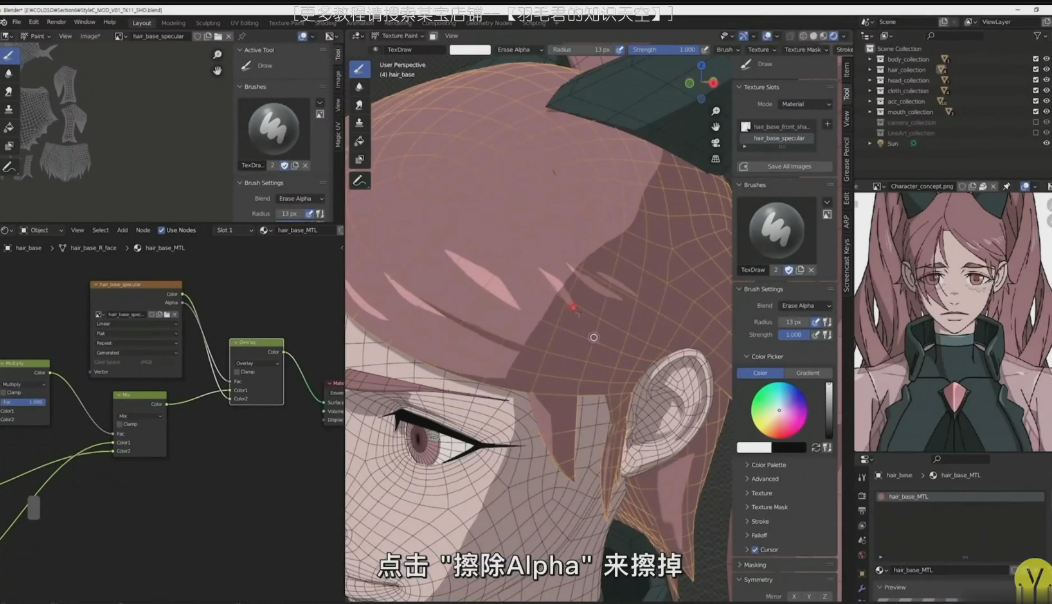Toggle camera view gizmo in 3D viewport
The width and height of the screenshot is (1052, 604).
[716, 143]
